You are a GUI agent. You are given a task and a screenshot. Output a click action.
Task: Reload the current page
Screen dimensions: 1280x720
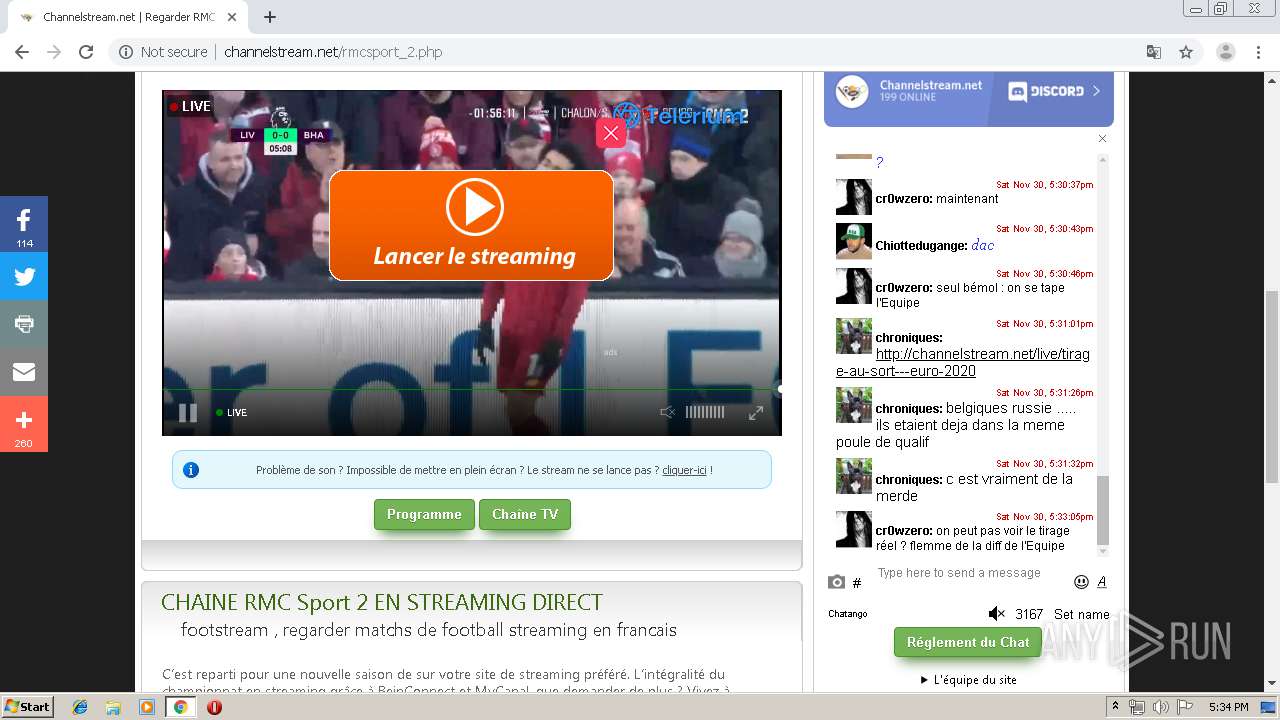click(x=86, y=52)
